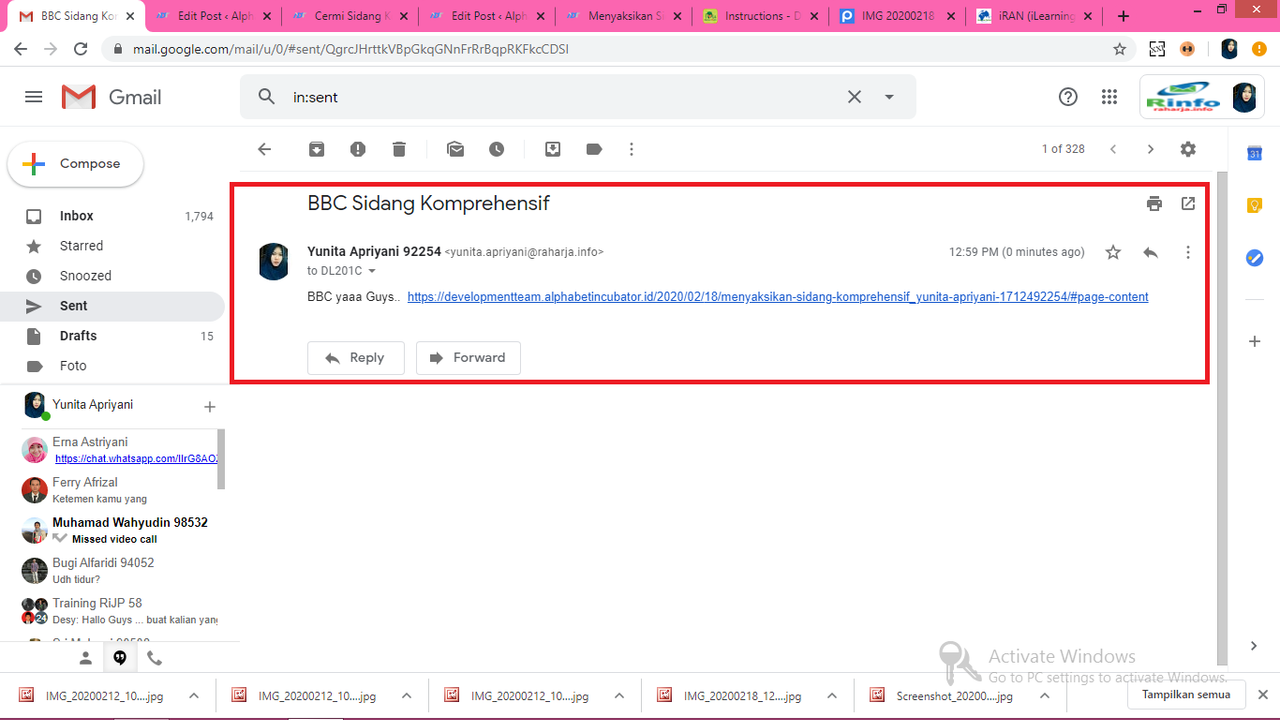This screenshot has height=720, width=1280.
Task: Report this email as spam
Action: [x=358, y=149]
